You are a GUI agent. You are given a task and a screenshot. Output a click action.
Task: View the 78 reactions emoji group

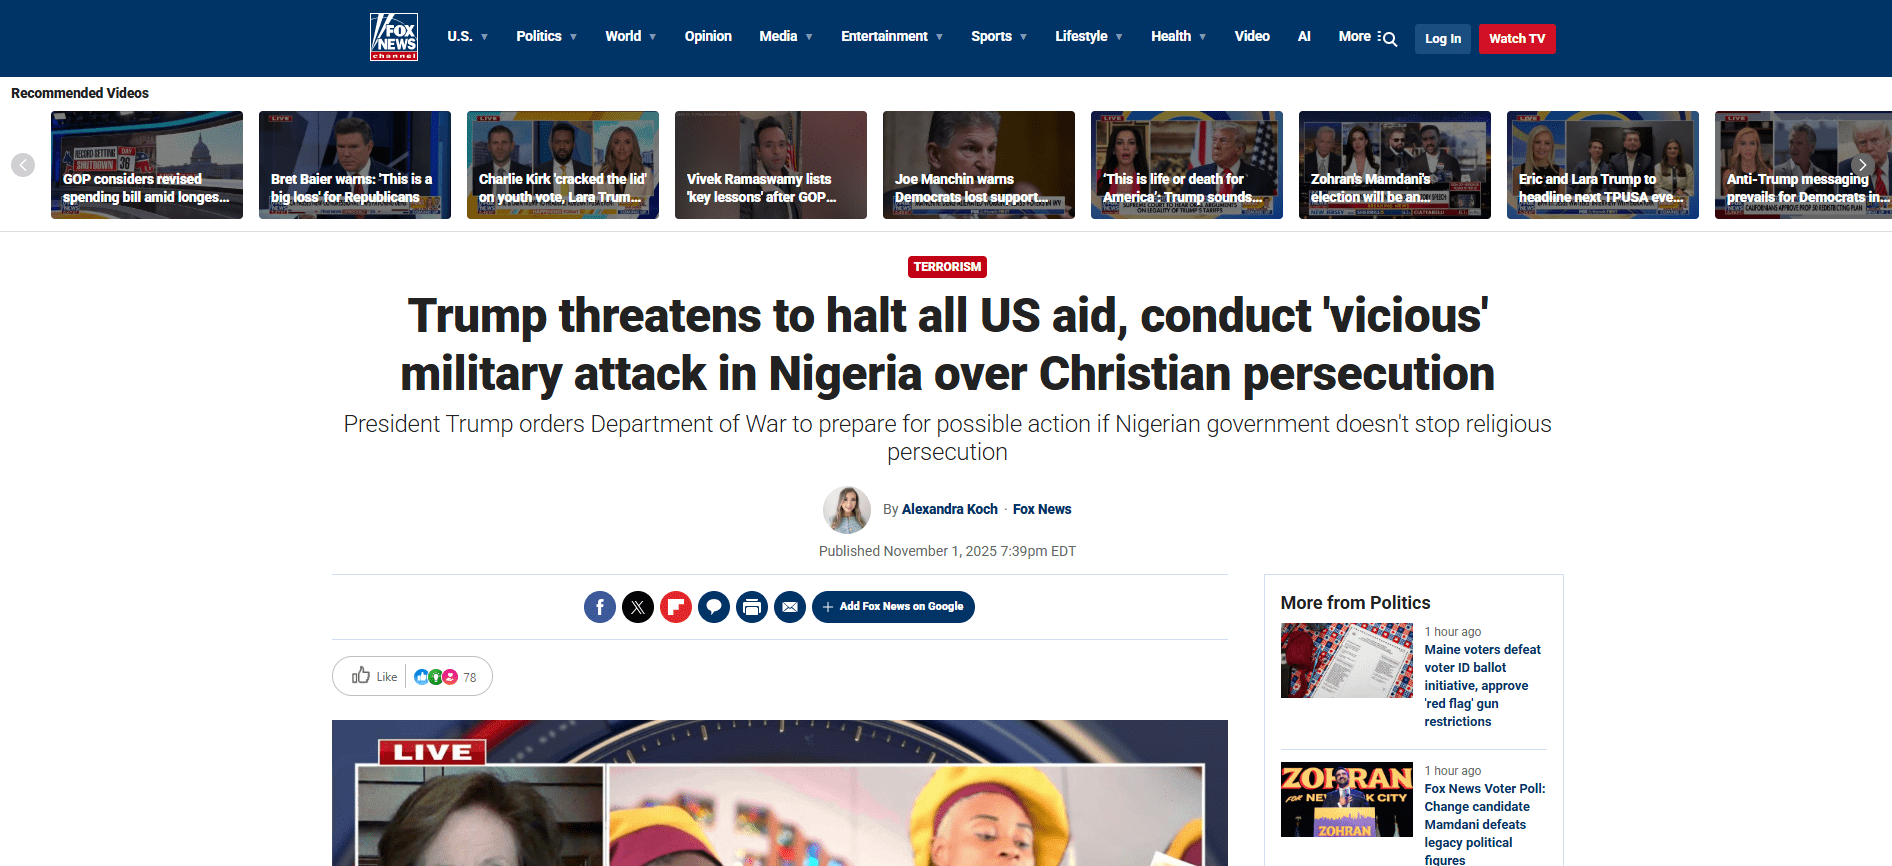coord(445,677)
